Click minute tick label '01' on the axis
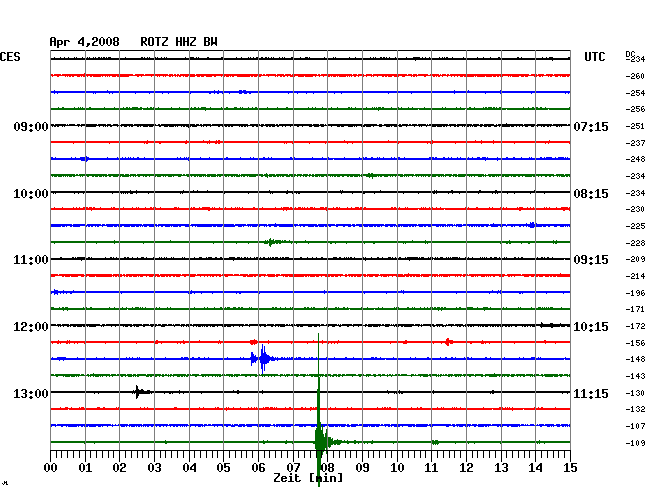Image resolution: width=650 pixels, height=494 pixels. [x=85, y=468]
